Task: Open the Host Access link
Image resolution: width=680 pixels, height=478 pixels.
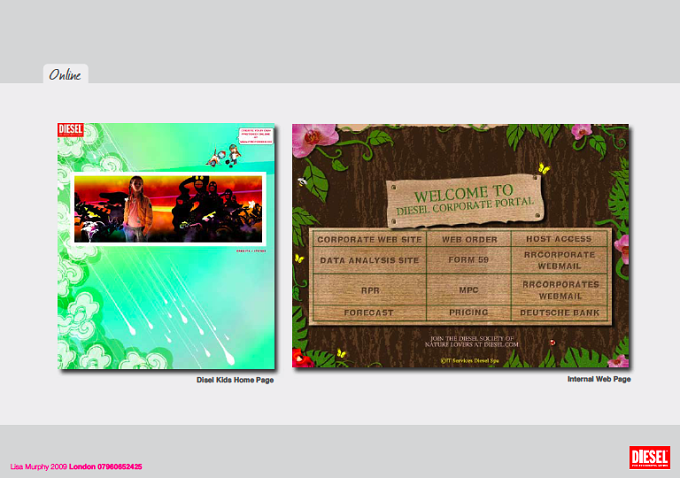Action: (x=559, y=239)
